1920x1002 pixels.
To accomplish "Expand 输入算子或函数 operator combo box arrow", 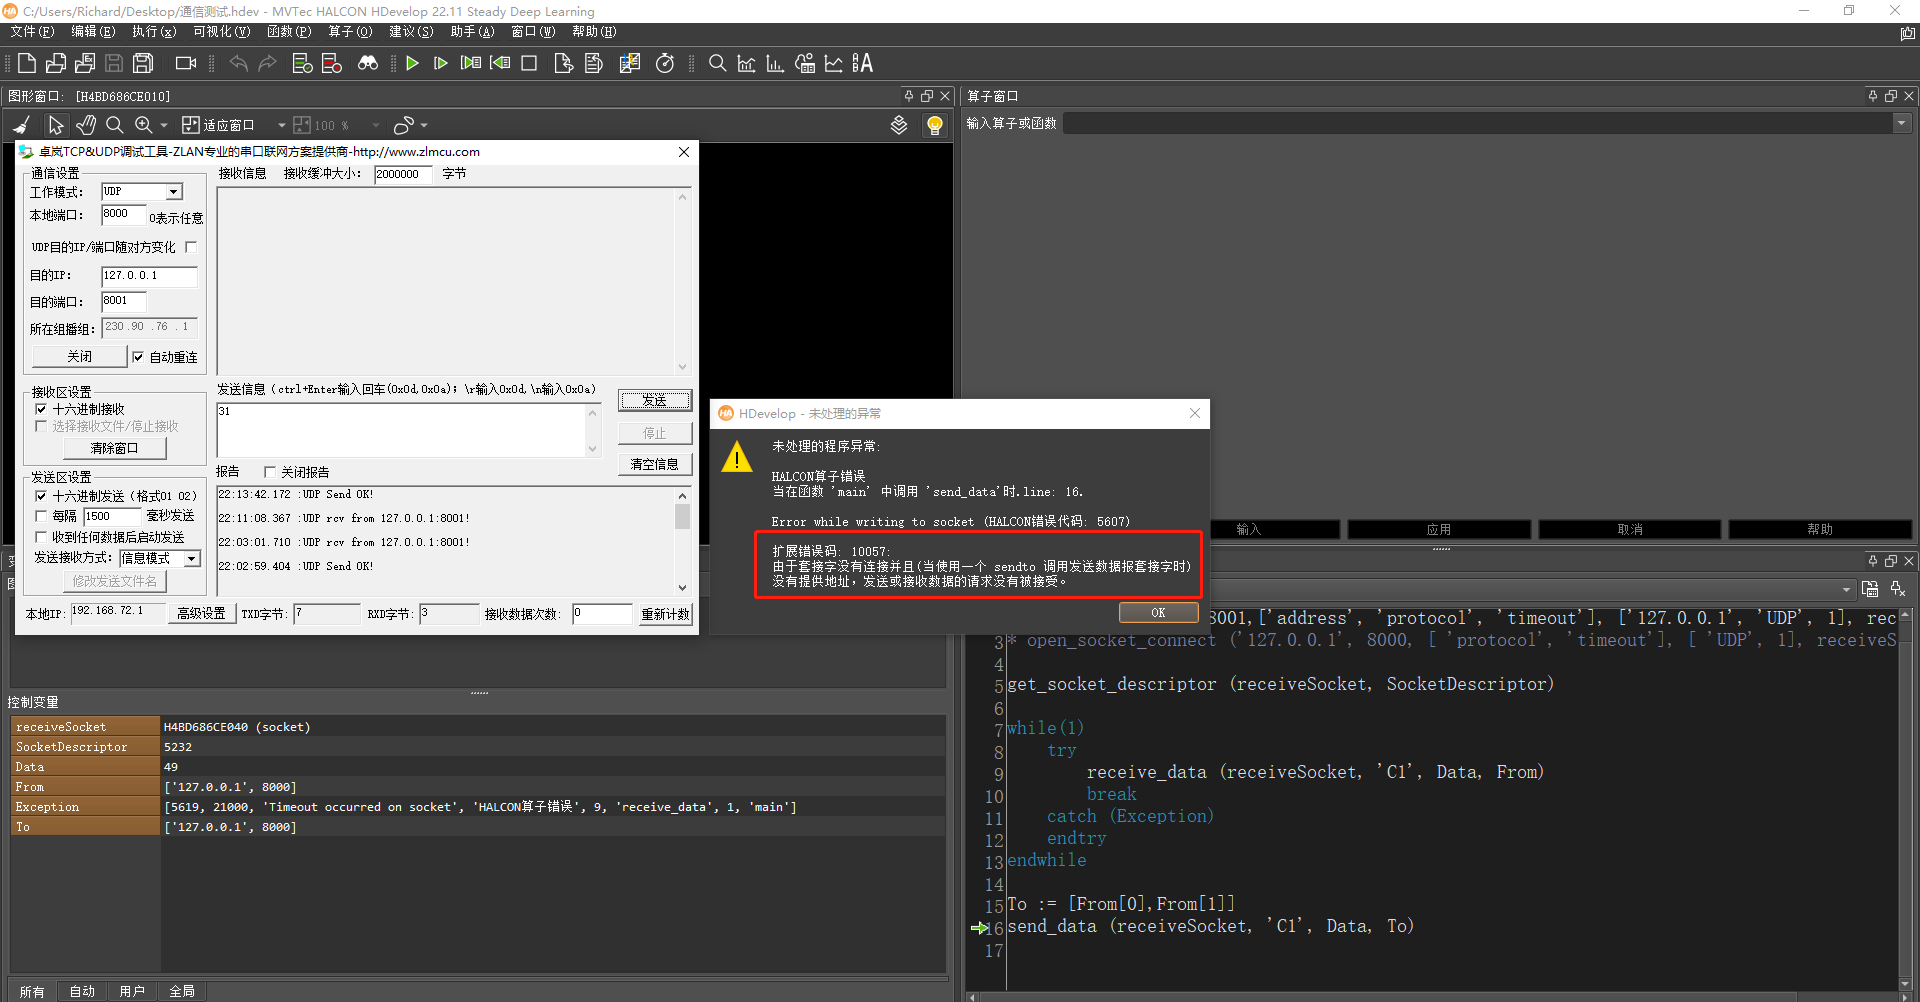I will click(1901, 123).
